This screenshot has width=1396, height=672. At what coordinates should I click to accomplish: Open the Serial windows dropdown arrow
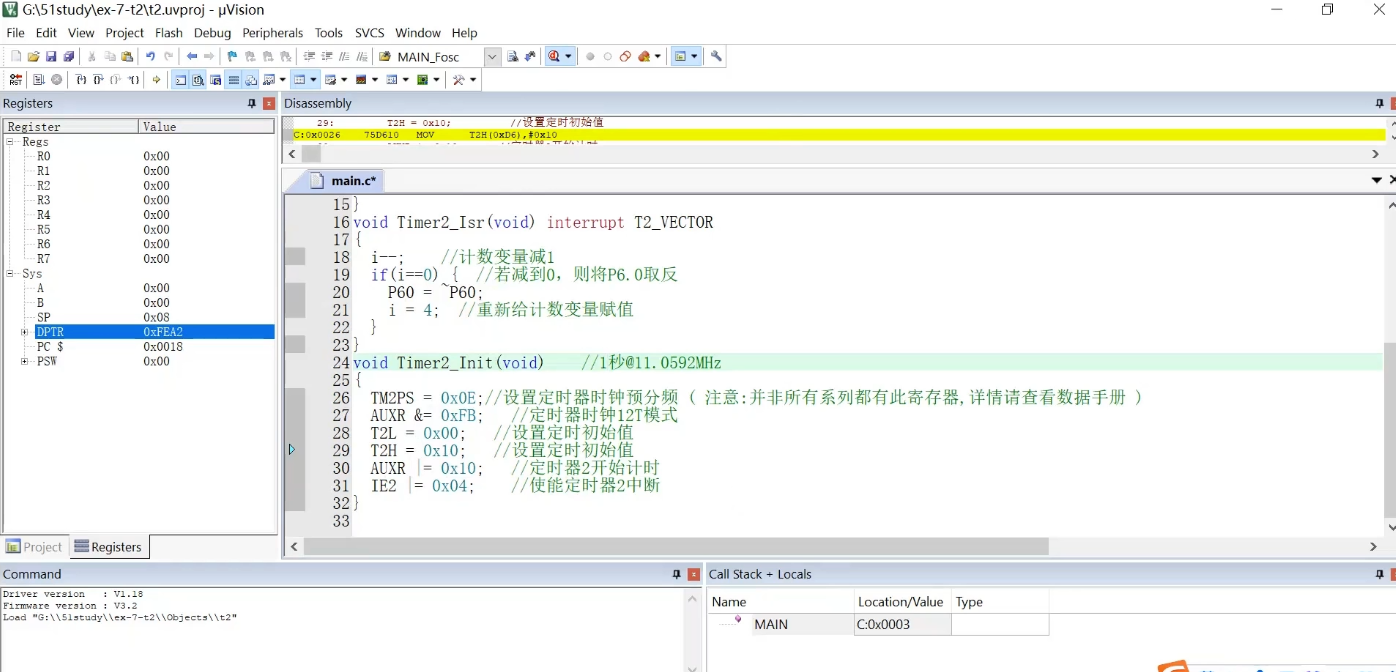pos(344,80)
